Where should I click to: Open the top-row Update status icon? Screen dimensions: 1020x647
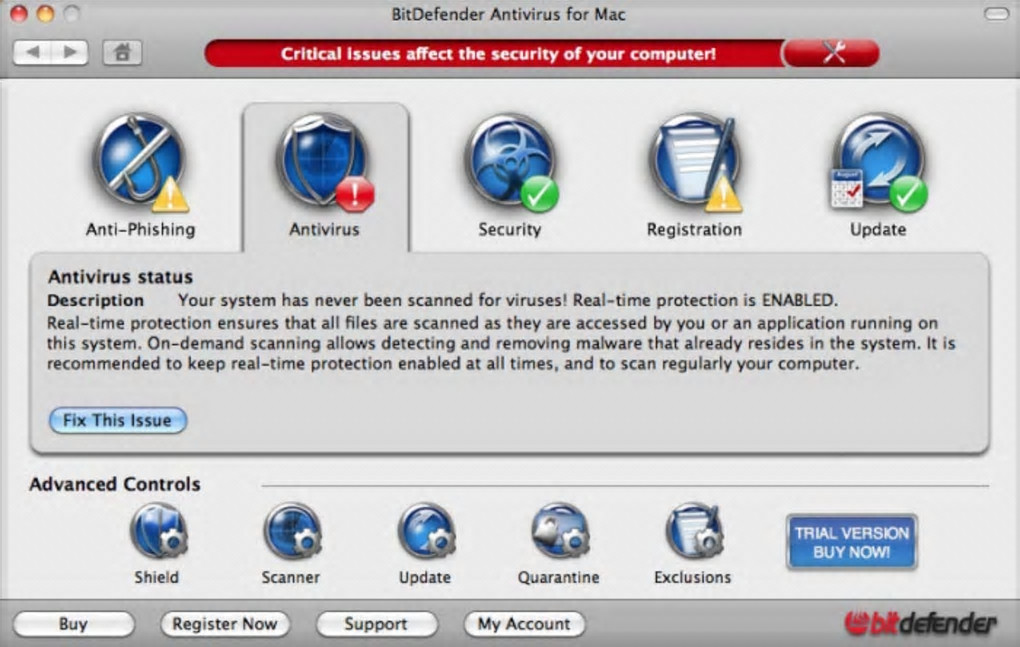879,163
